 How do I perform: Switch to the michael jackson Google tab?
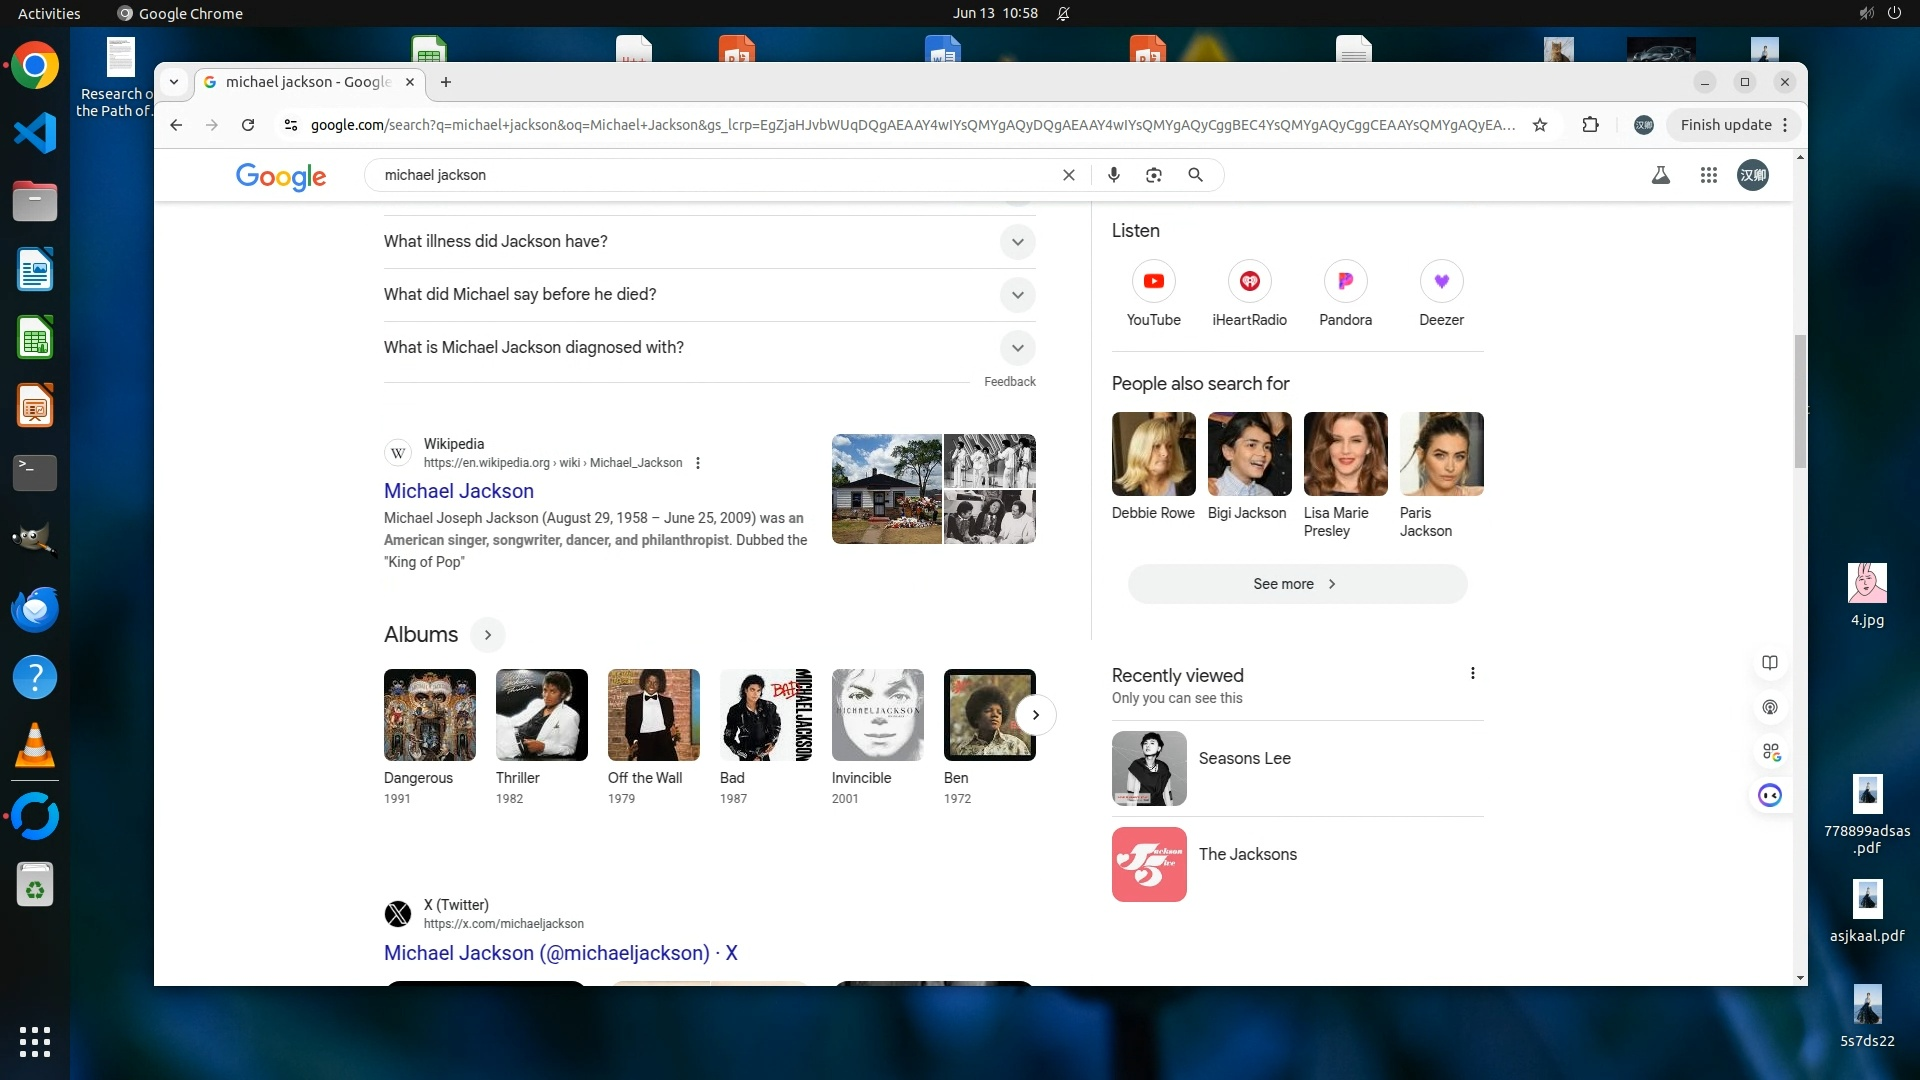308,82
